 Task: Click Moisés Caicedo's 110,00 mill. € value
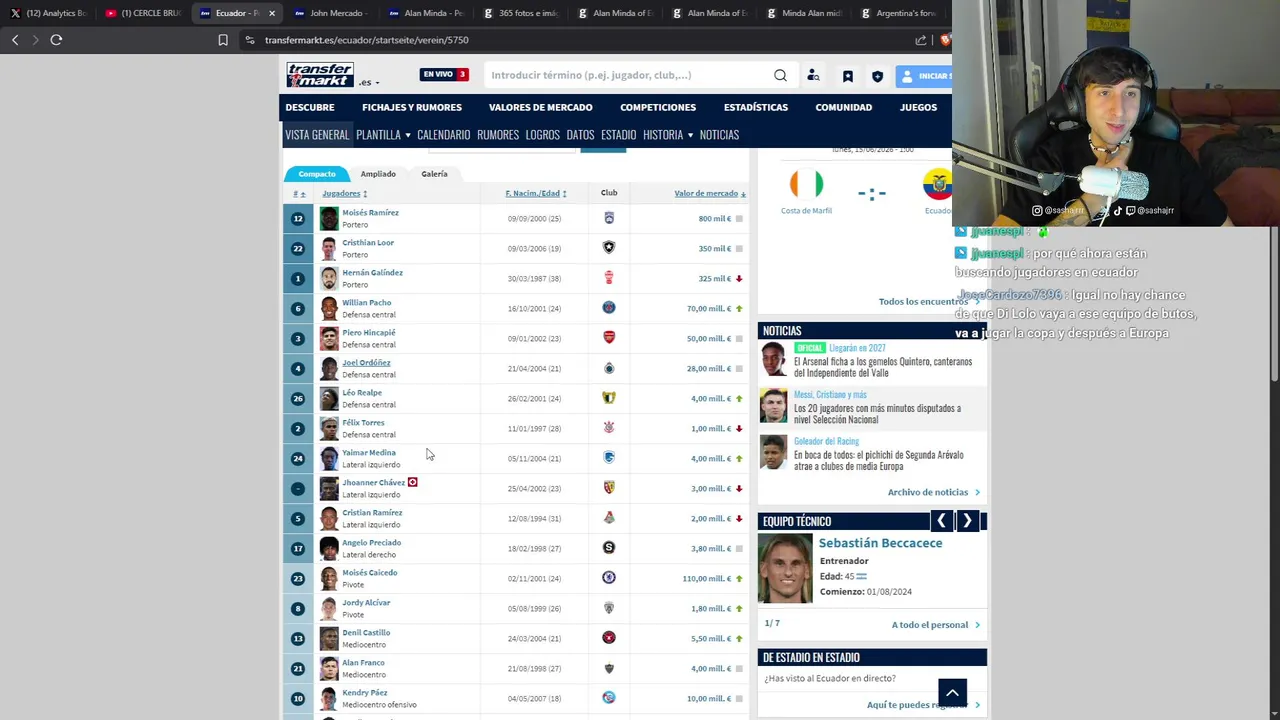(707, 579)
